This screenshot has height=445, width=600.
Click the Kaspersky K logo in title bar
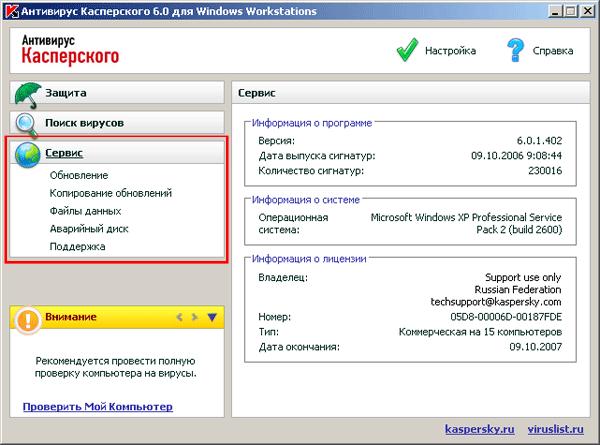12,11
